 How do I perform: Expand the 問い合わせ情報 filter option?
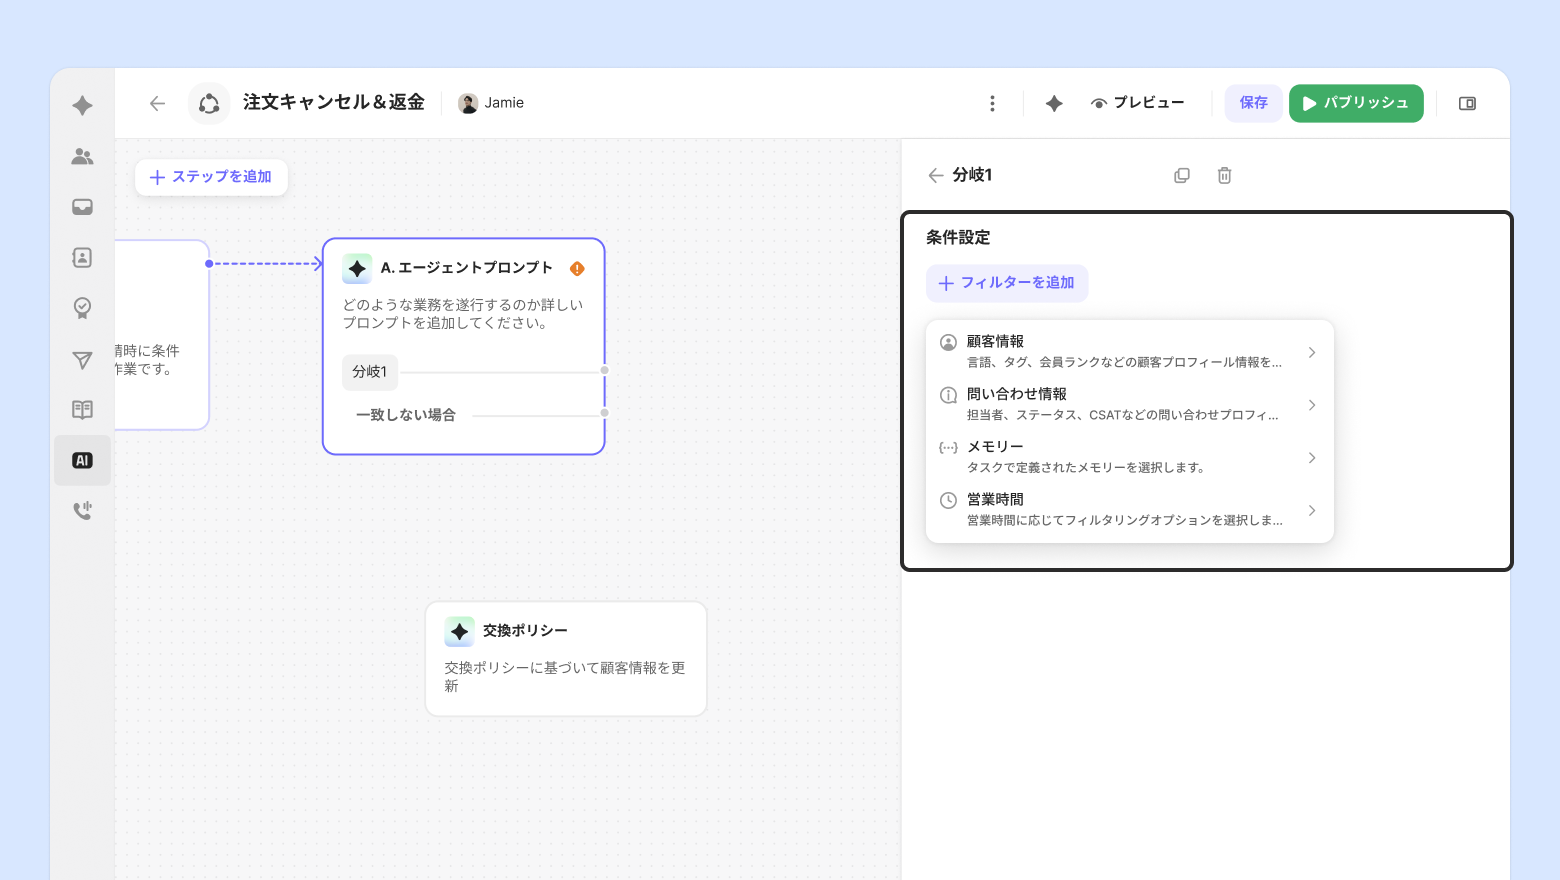pyautogui.click(x=1129, y=404)
